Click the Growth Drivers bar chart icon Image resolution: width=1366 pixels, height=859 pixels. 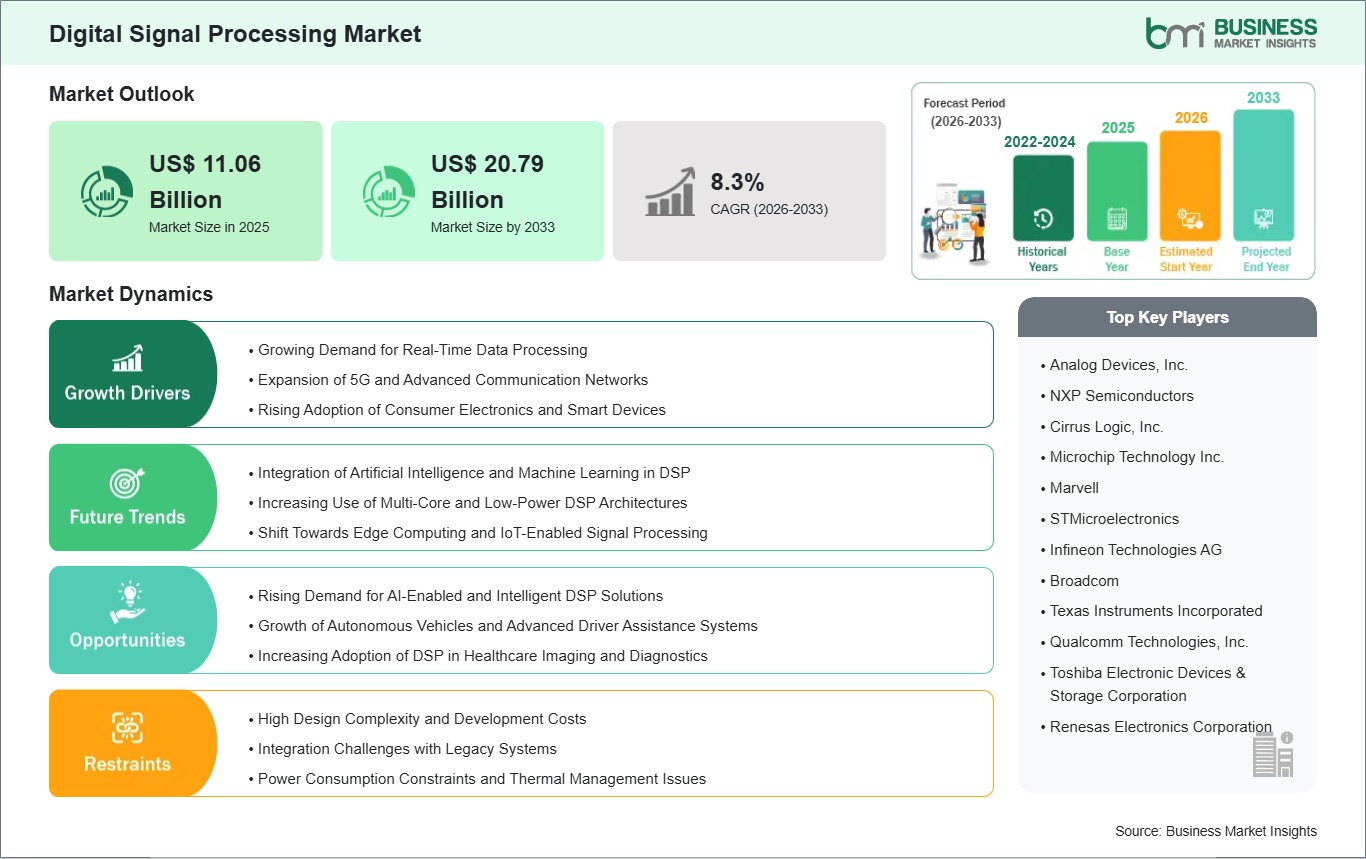click(x=127, y=358)
